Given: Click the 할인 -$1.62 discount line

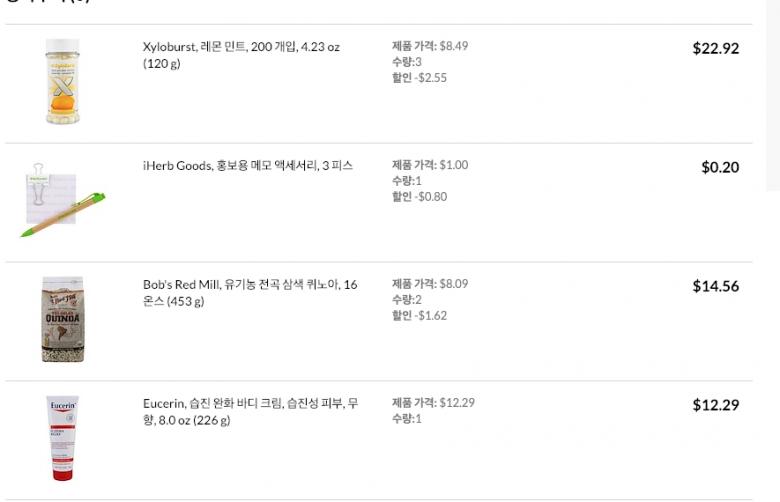Looking at the screenshot, I should pyautogui.click(x=419, y=316).
